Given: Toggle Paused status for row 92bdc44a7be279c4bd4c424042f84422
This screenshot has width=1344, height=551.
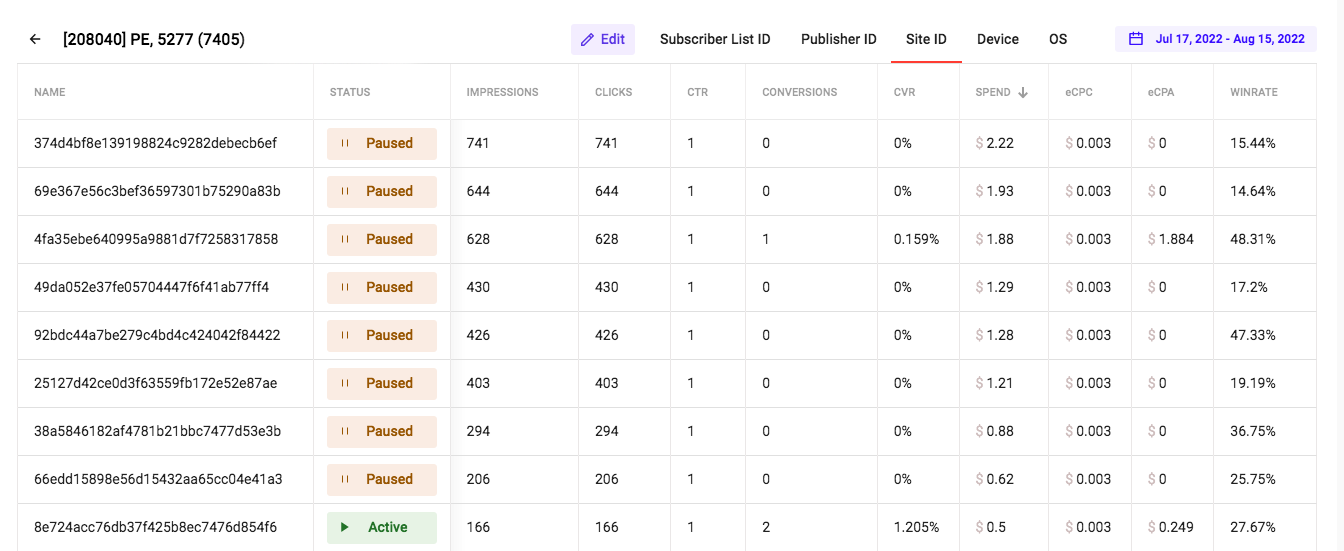Looking at the screenshot, I should tap(382, 335).
